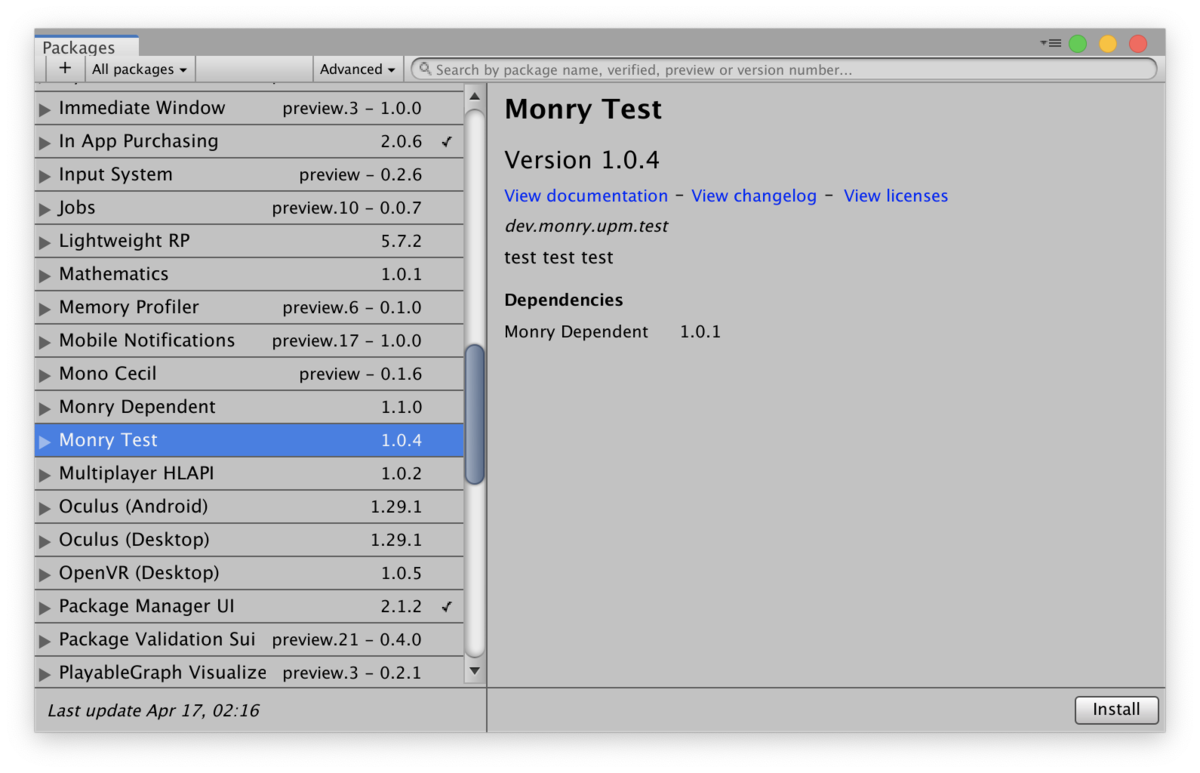Select Package Manager UI package
This screenshot has width=1200, height=773.
[249, 606]
